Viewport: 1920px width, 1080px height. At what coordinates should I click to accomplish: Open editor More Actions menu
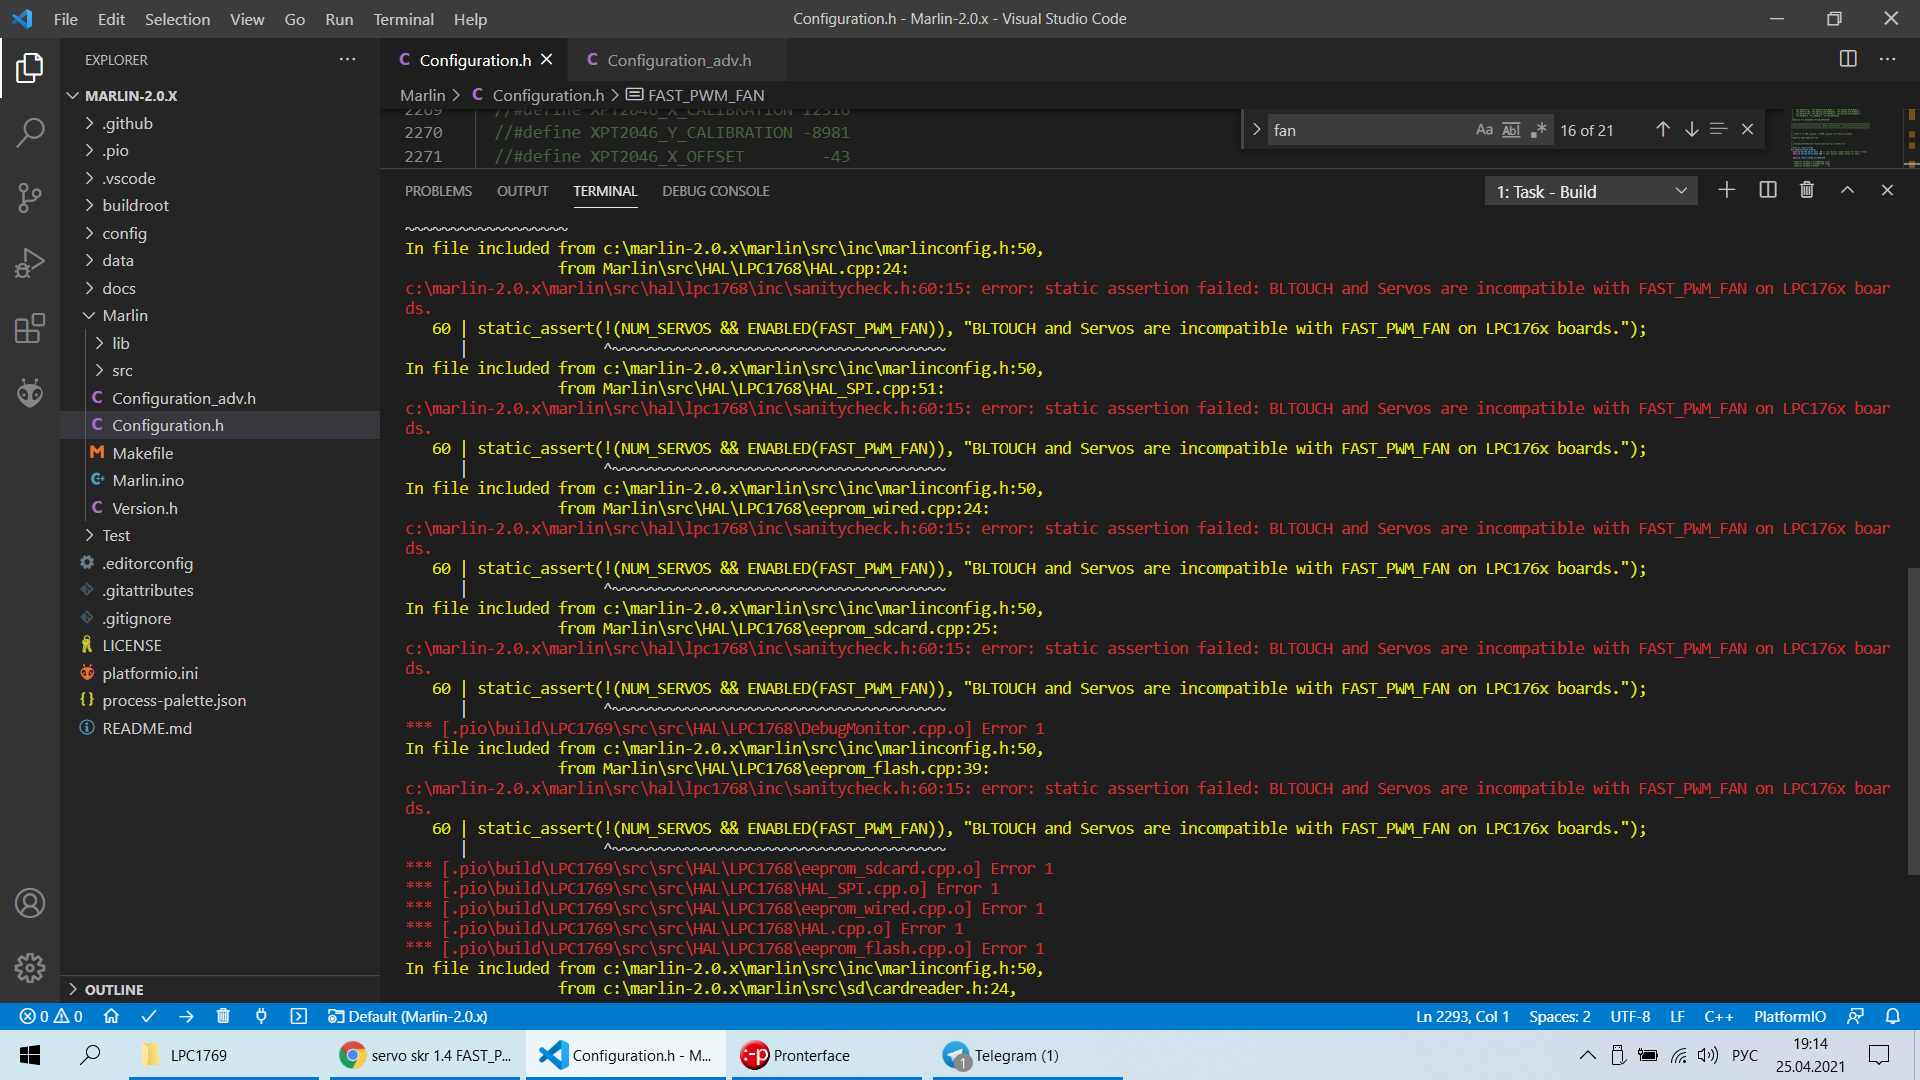click(1887, 59)
